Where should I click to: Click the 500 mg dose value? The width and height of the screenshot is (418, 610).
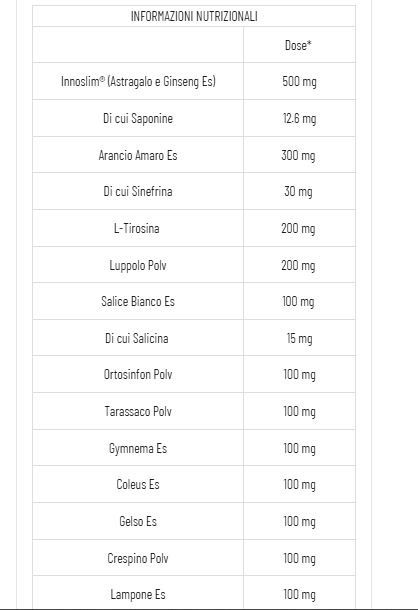(x=299, y=81)
